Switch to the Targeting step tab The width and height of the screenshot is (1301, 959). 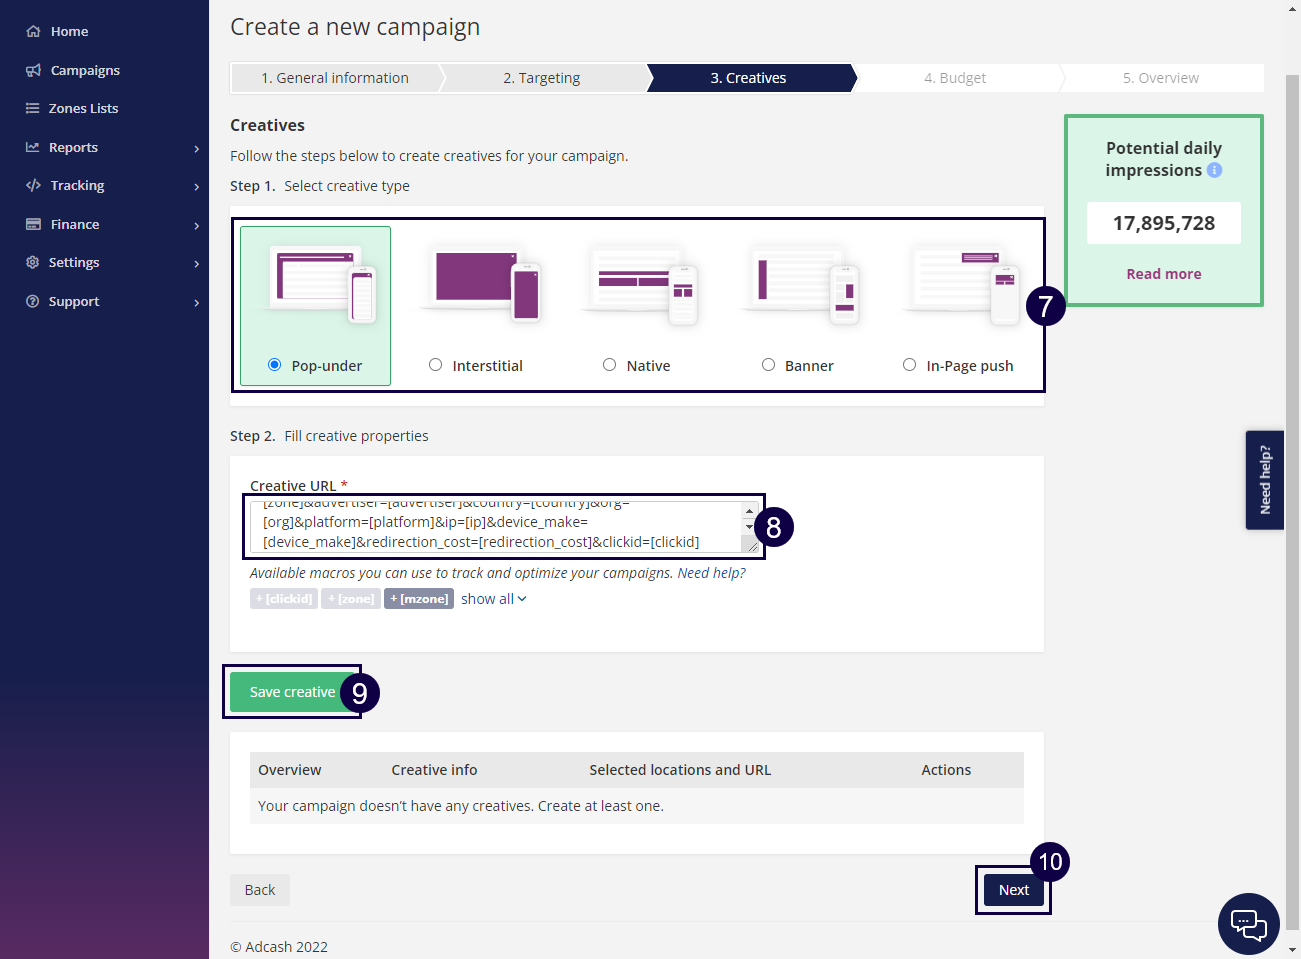coord(541,78)
